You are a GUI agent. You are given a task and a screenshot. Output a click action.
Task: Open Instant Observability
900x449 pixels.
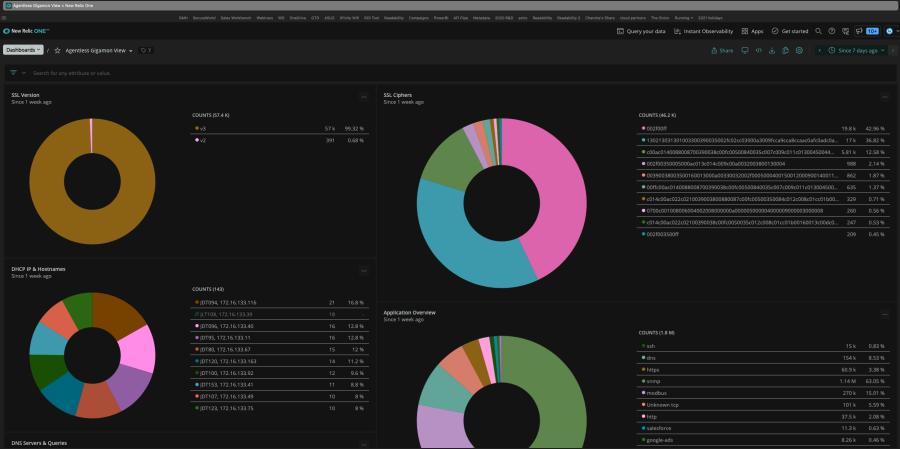(704, 31)
